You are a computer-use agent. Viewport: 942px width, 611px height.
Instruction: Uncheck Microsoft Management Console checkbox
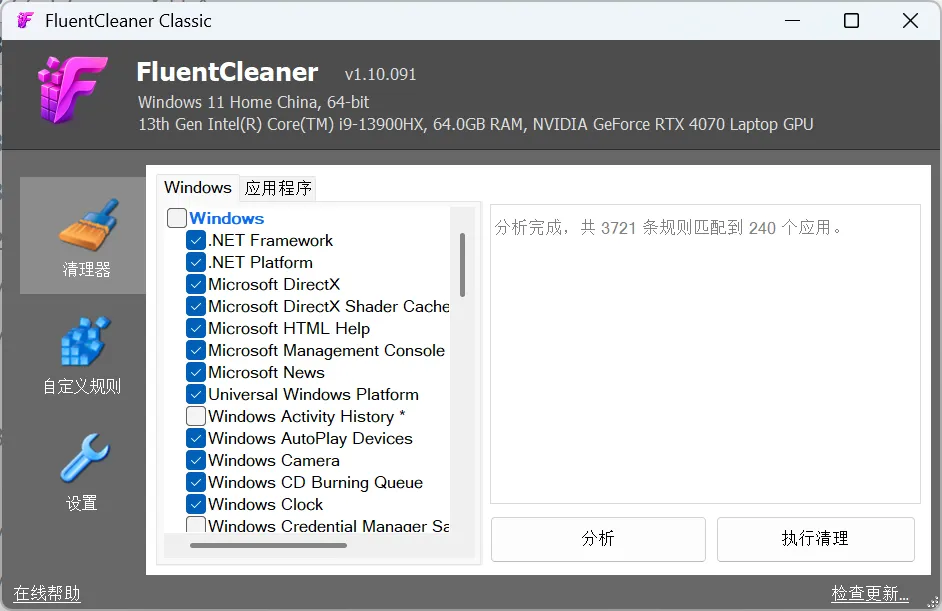pos(196,350)
